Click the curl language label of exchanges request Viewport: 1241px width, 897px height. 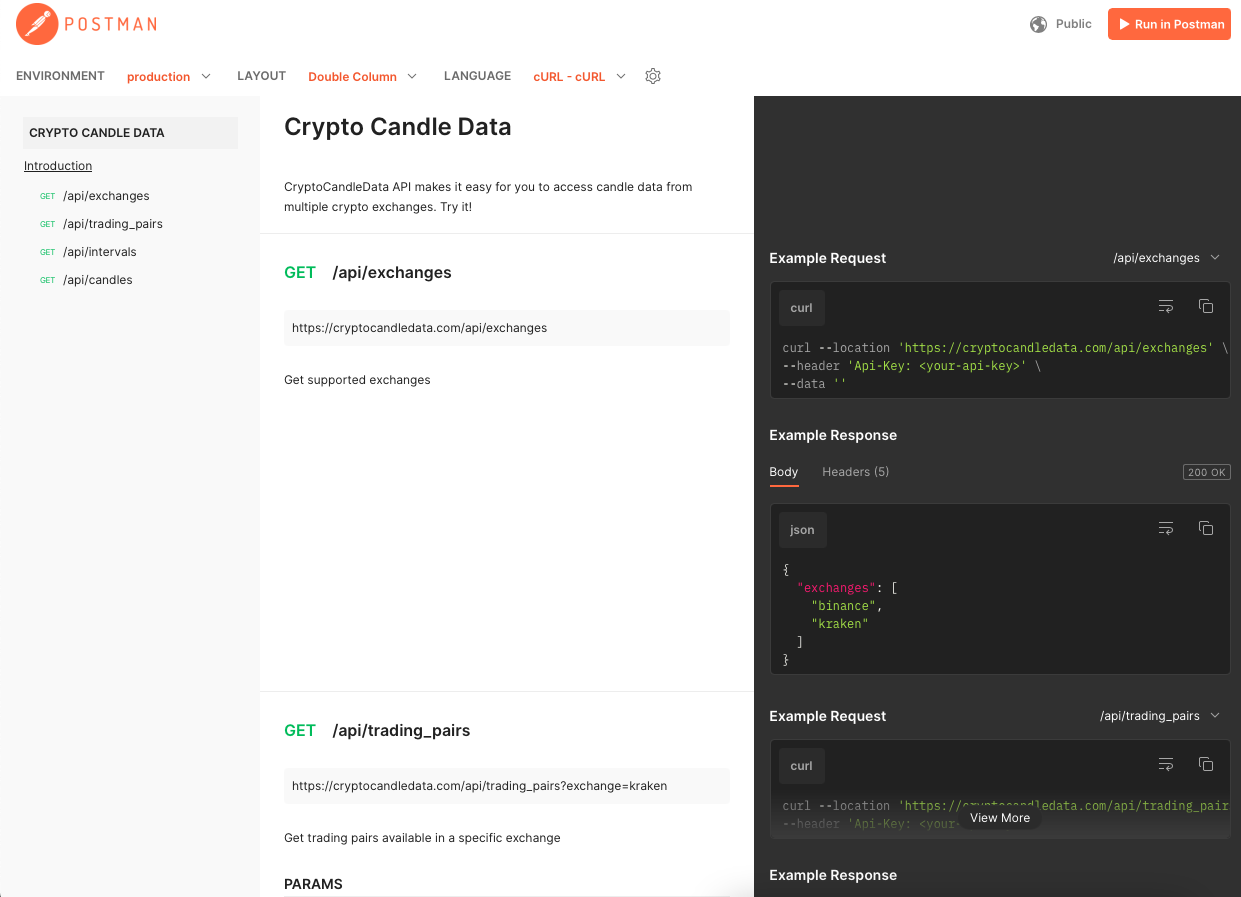point(802,308)
